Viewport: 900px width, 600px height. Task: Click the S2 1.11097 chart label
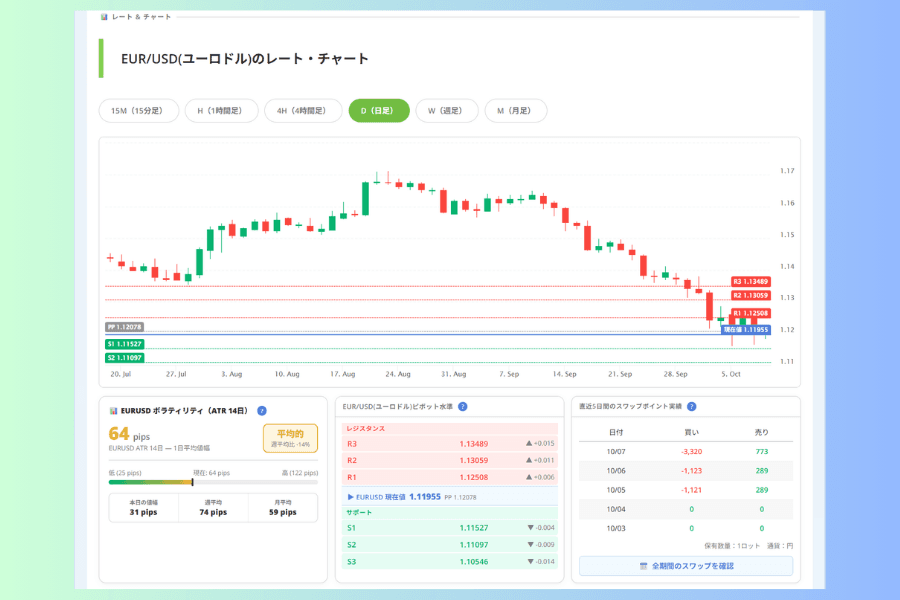click(125, 358)
